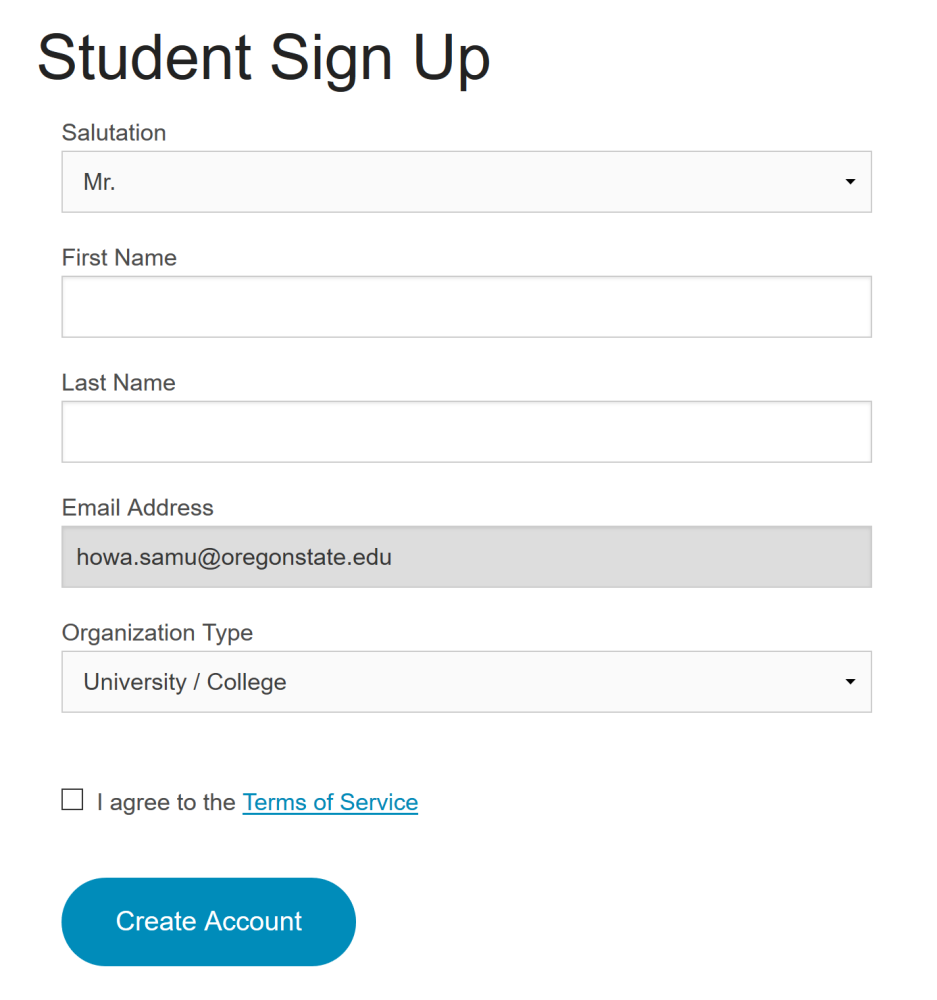Image resolution: width=937 pixels, height=1000 pixels.
Task: Click the Salutation field label
Action: pos(114,133)
